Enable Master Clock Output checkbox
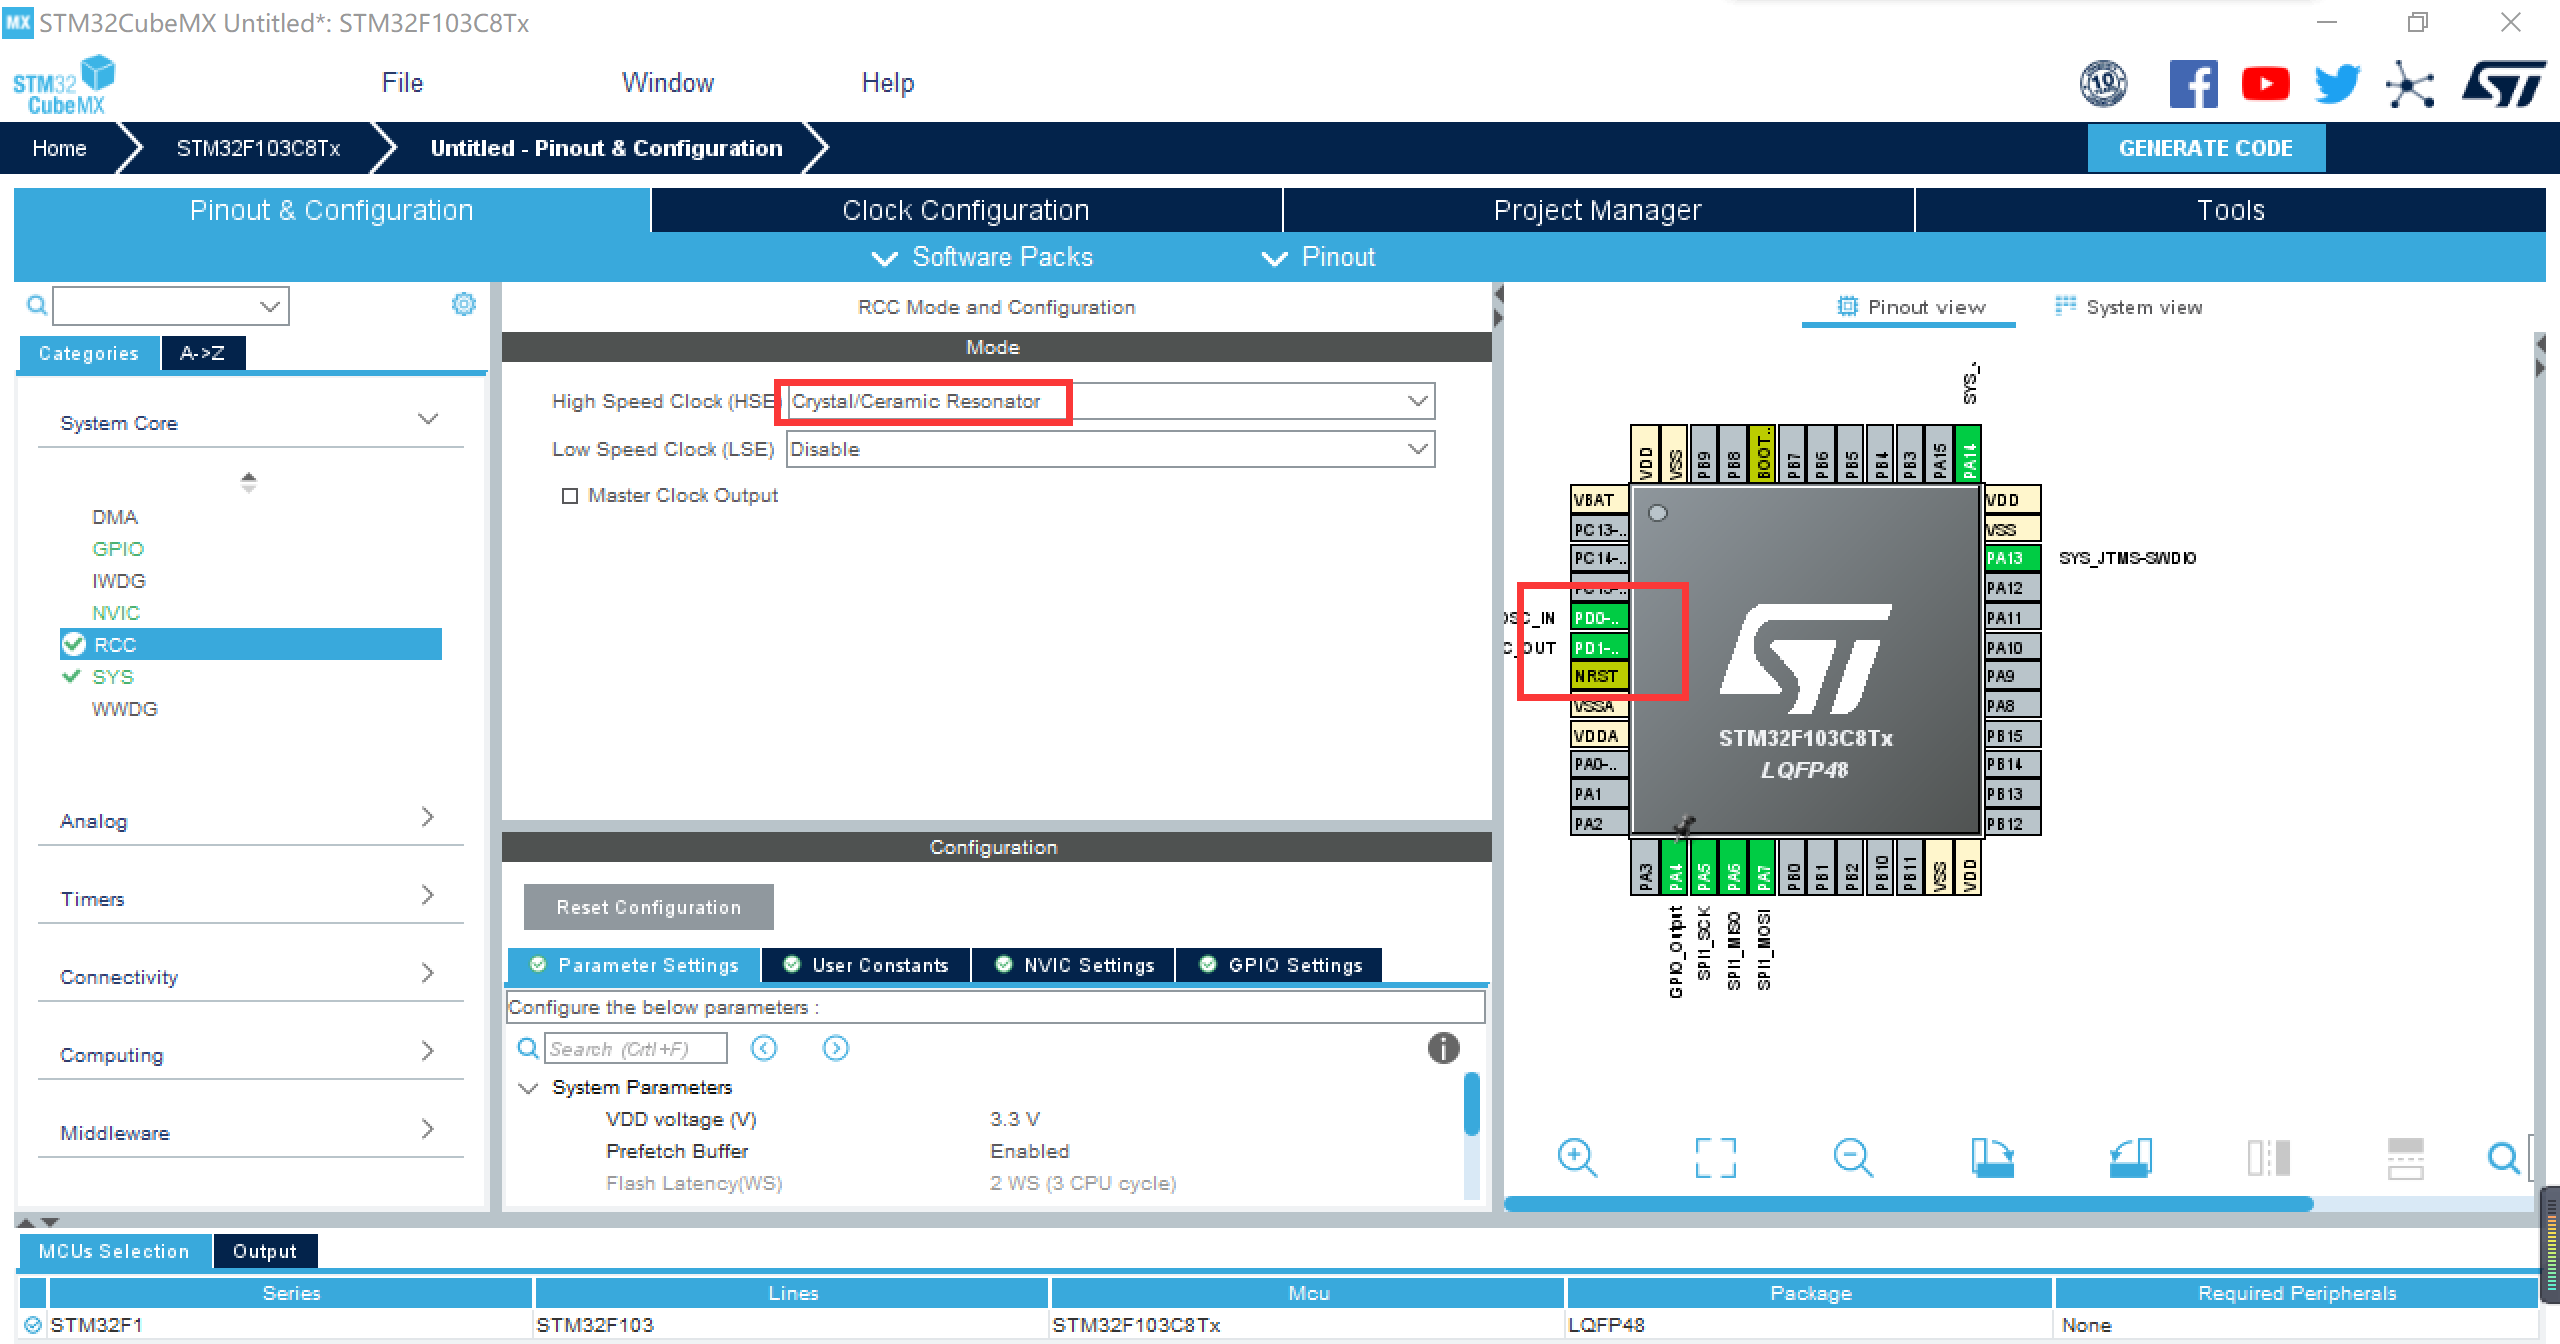This screenshot has height=1344, width=2560. (x=570, y=496)
